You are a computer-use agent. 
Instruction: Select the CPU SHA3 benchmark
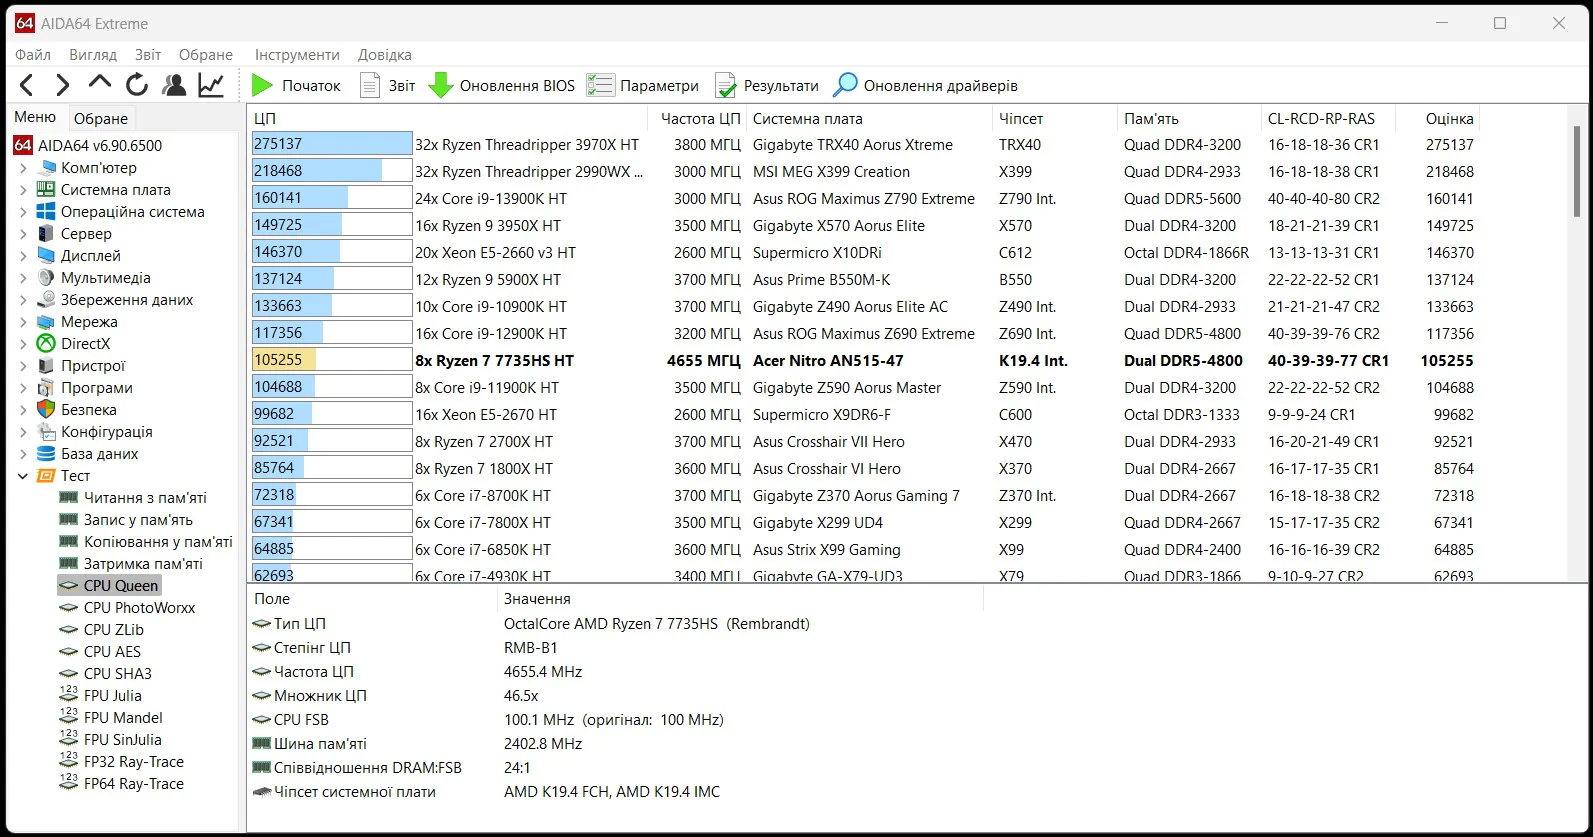click(105, 674)
